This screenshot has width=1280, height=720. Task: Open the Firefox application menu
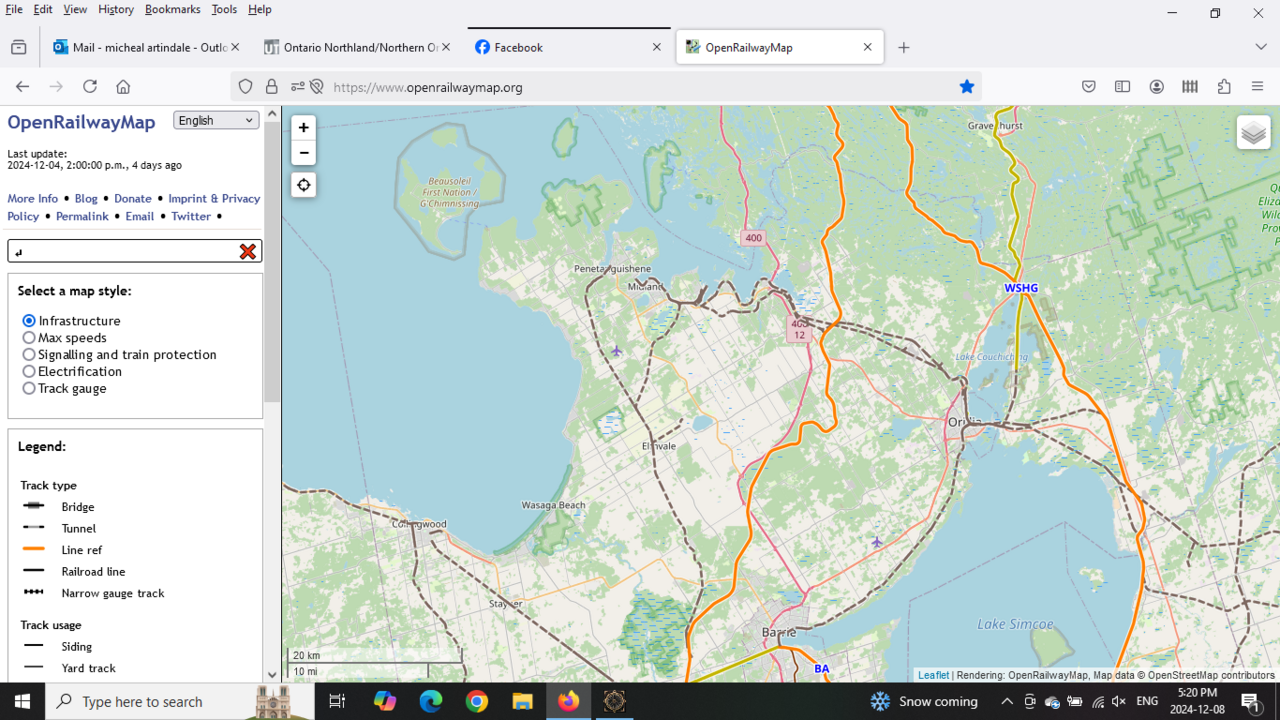pyautogui.click(x=1258, y=87)
